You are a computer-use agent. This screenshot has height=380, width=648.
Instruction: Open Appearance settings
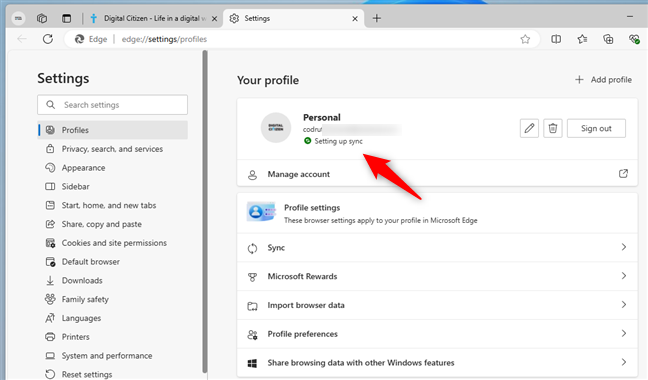(112, 168)
